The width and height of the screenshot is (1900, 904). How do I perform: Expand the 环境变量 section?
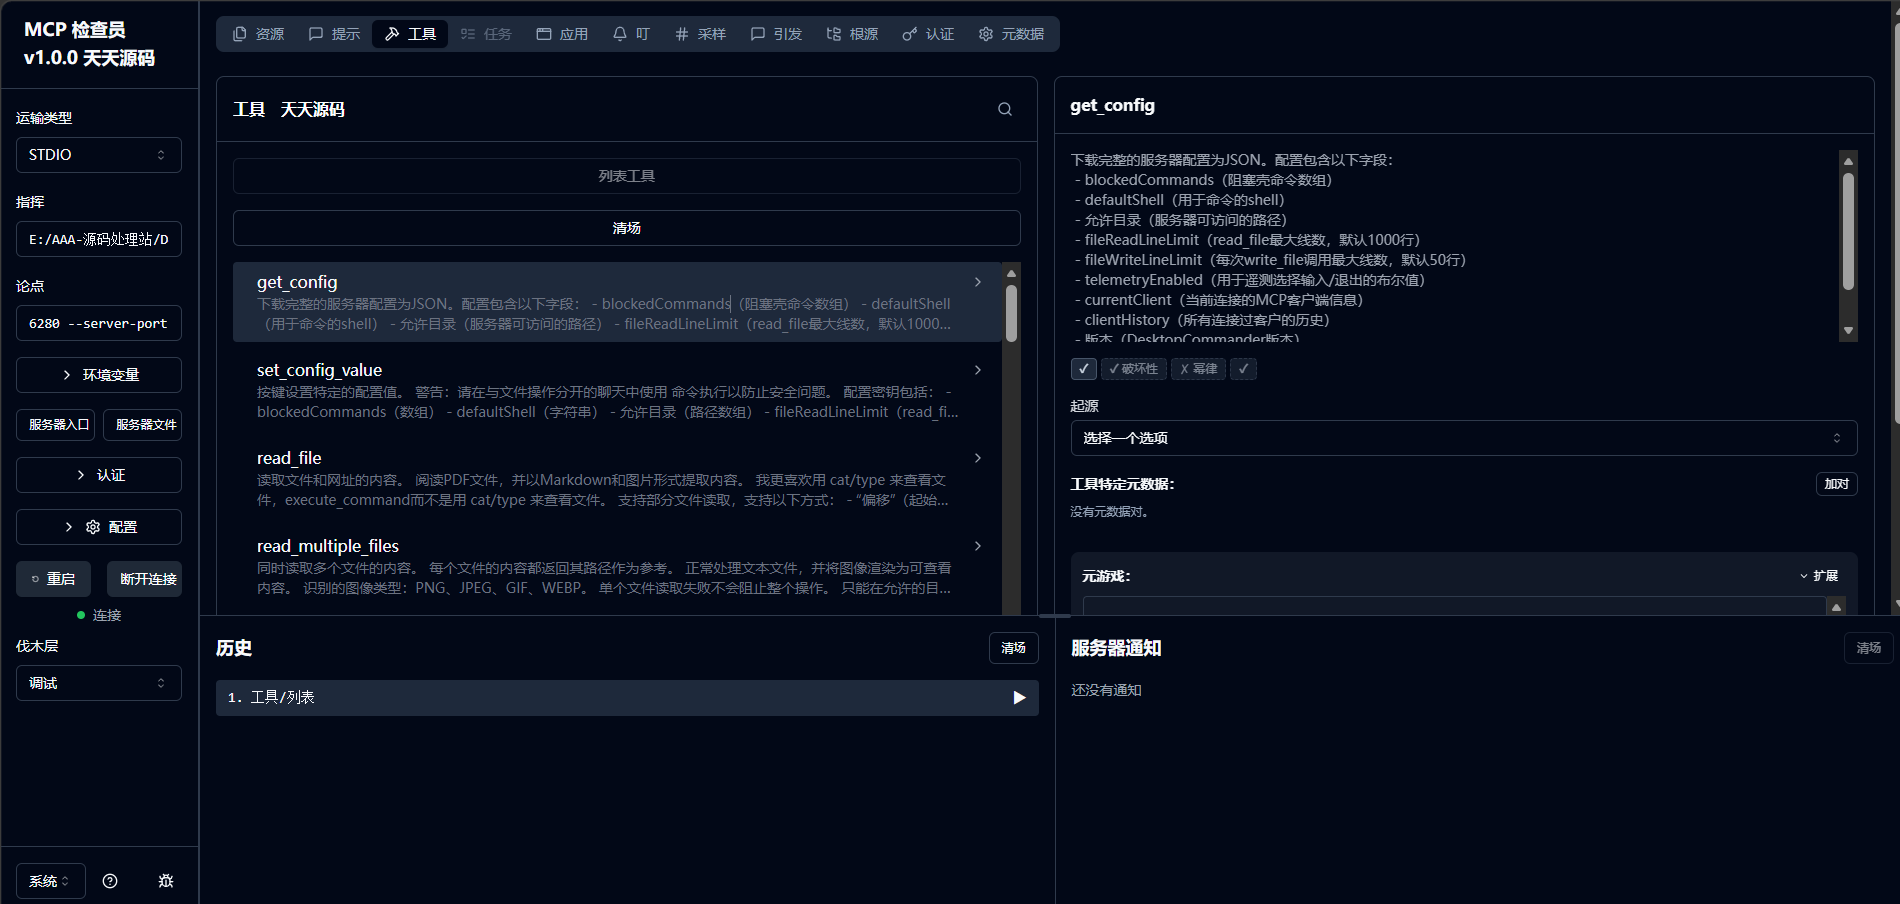99,375
